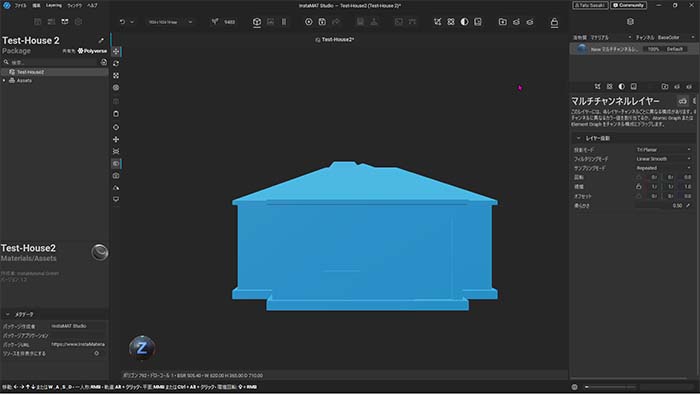The image size is (700, 394).
Task: Click the Test-House2* viewport tab
Action: (x=335, y=40)
